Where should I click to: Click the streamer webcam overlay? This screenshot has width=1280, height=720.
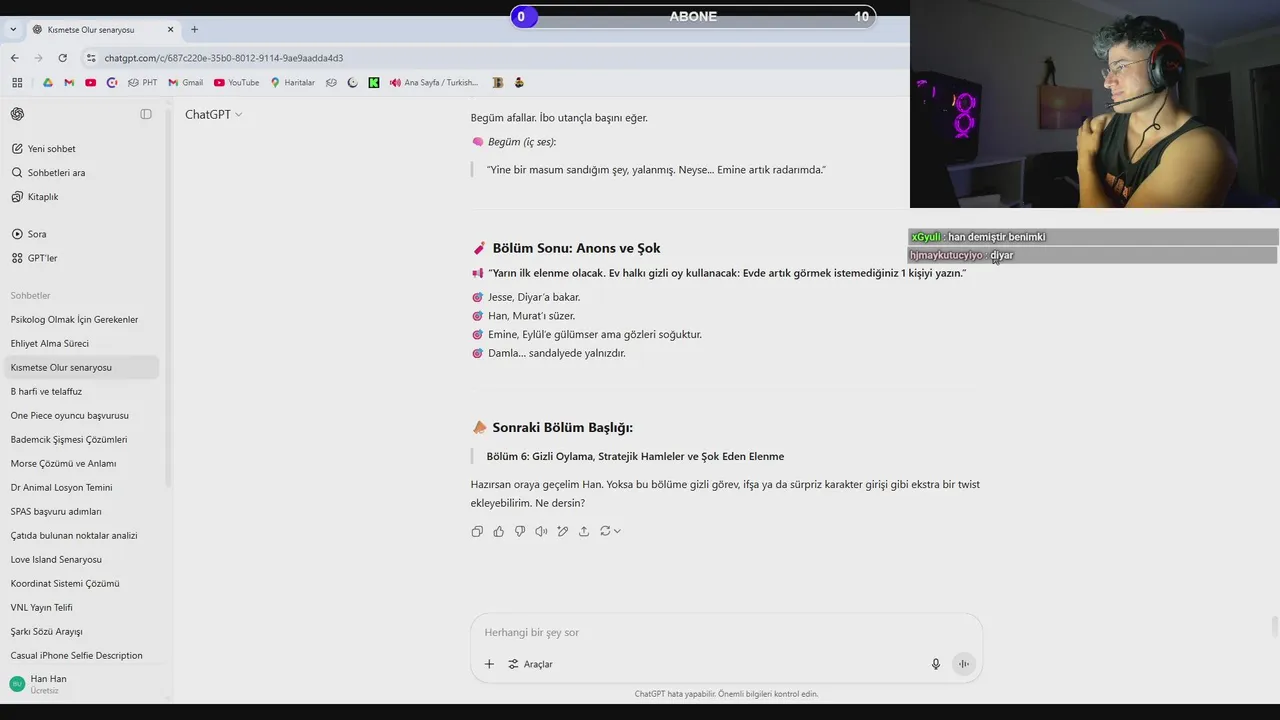[x=1095, y=104]
